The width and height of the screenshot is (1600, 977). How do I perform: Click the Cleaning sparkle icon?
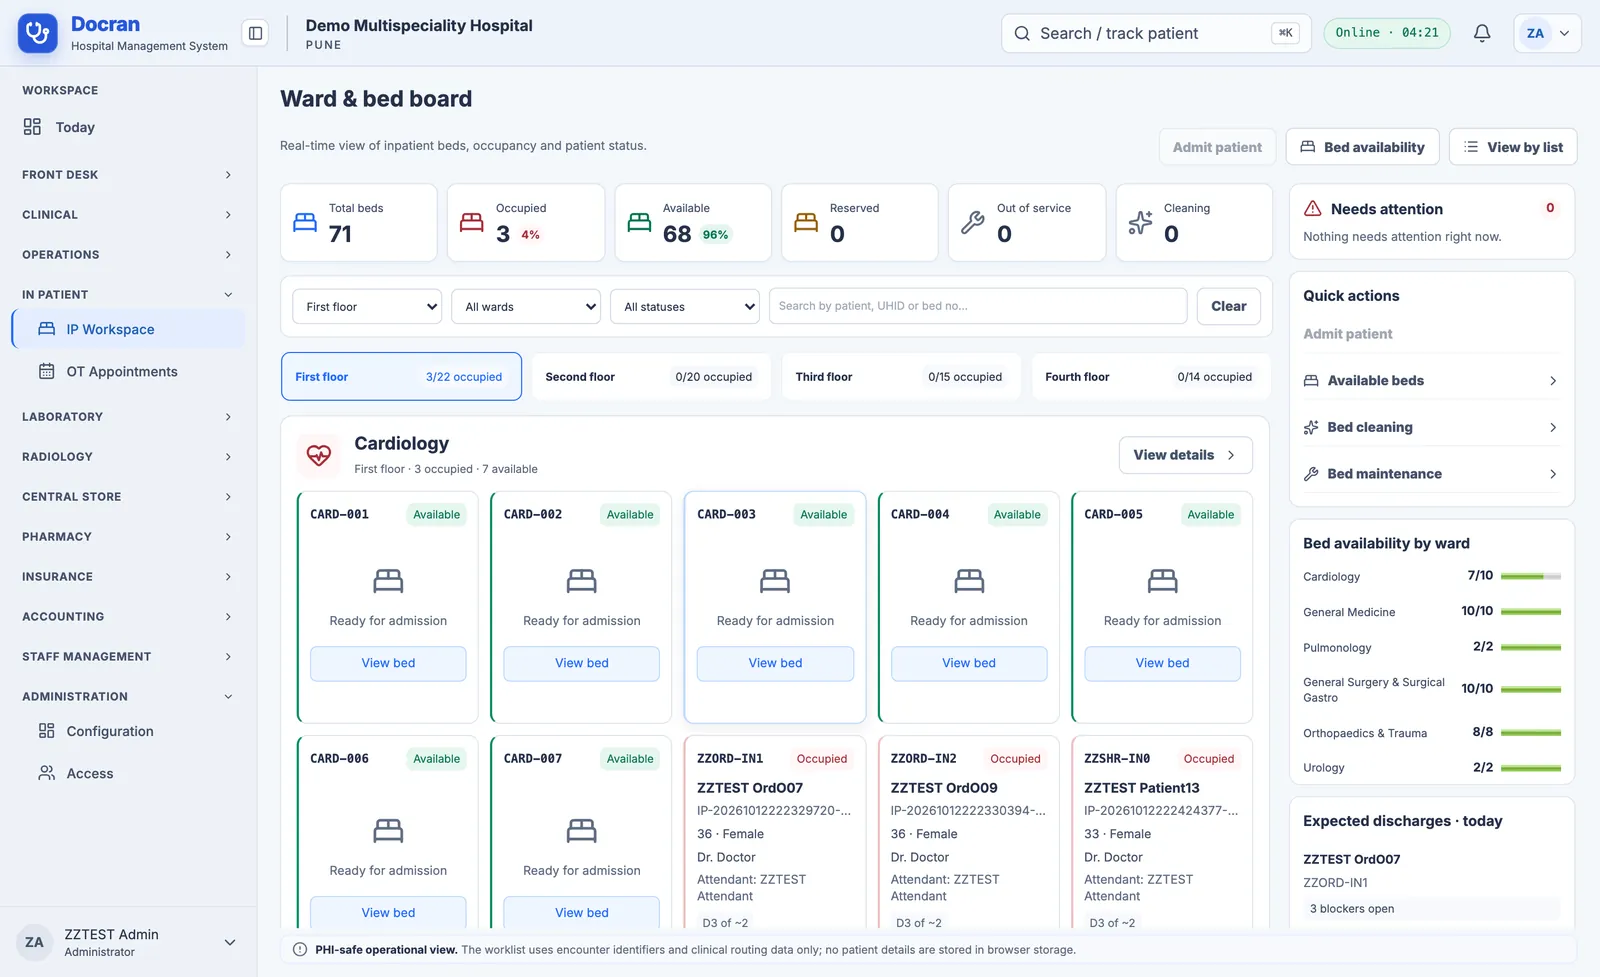pyautogui.click(x=1140, y=222)
